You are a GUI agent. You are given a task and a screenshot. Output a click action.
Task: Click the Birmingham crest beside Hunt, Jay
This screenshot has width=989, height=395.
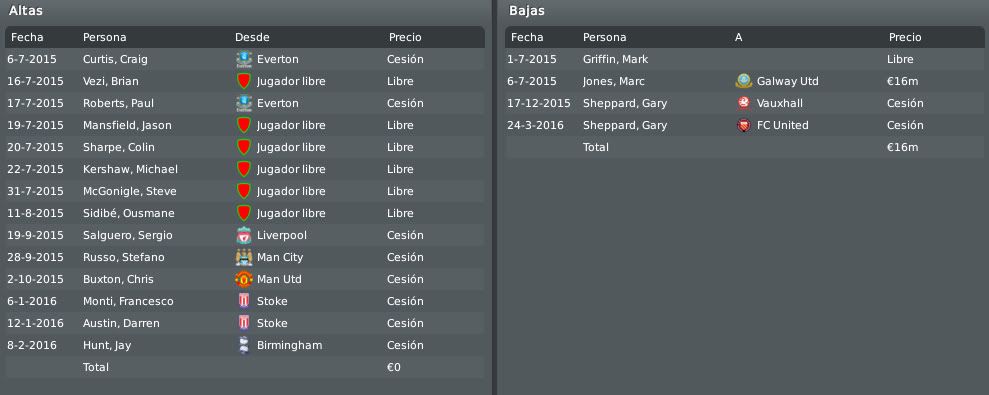pyautogui.click(x=243, y=345)
